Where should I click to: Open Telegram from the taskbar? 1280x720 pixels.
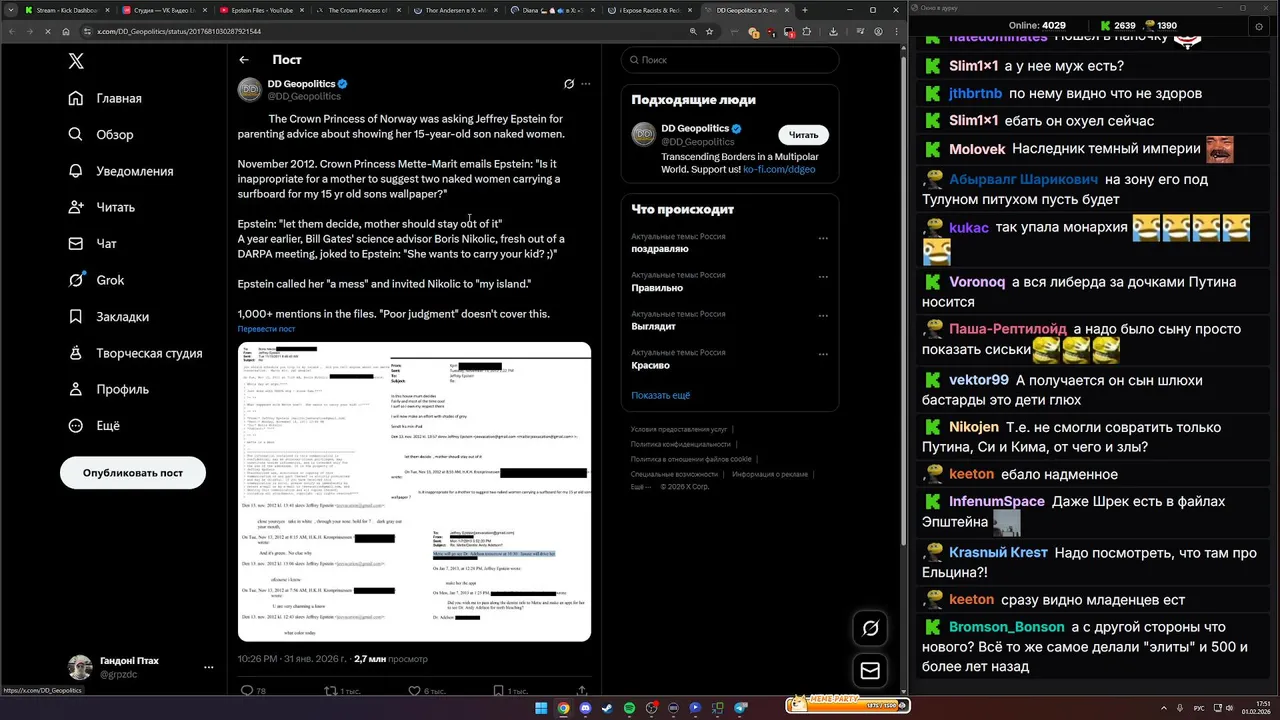(741, 708)
